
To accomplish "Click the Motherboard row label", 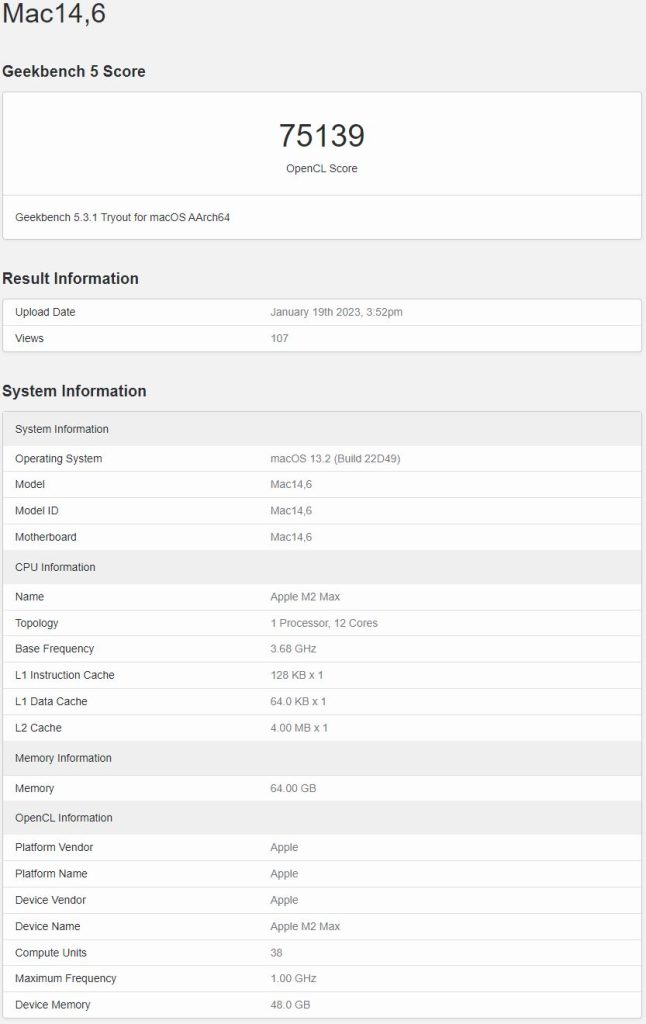I will coord(45,537).
